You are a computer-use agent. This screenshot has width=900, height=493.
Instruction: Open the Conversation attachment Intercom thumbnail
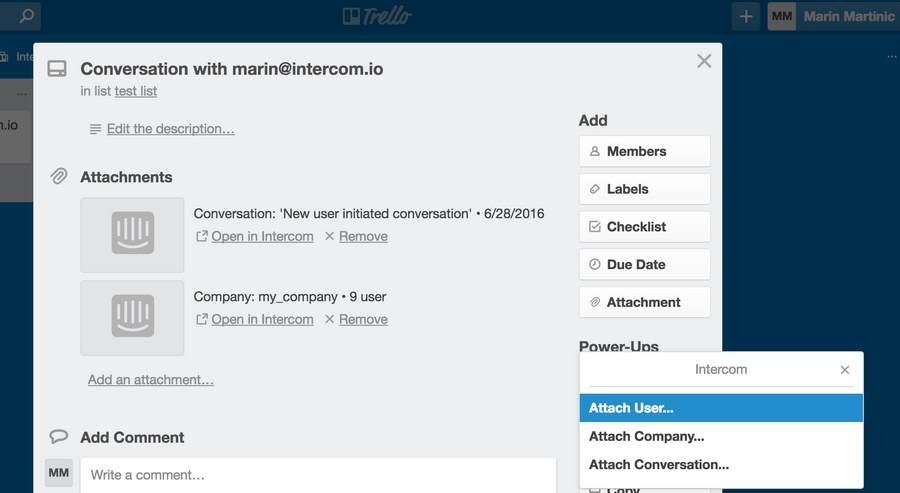[133, 235]
